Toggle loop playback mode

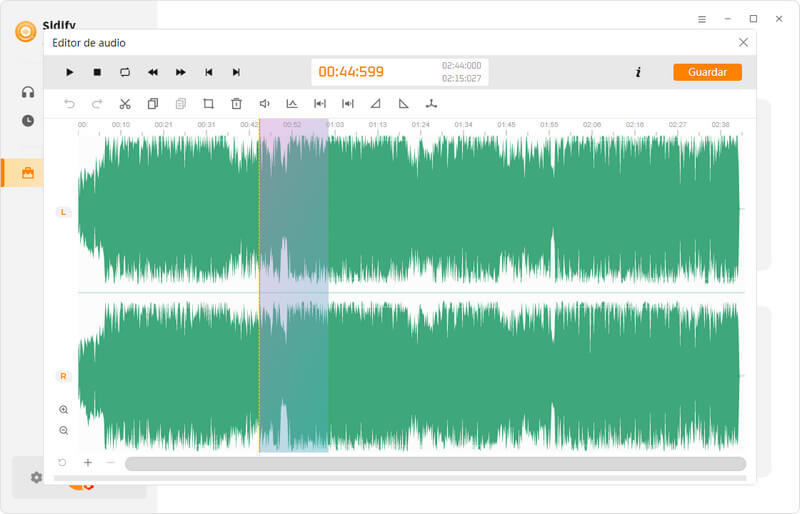tap(125, 72)
